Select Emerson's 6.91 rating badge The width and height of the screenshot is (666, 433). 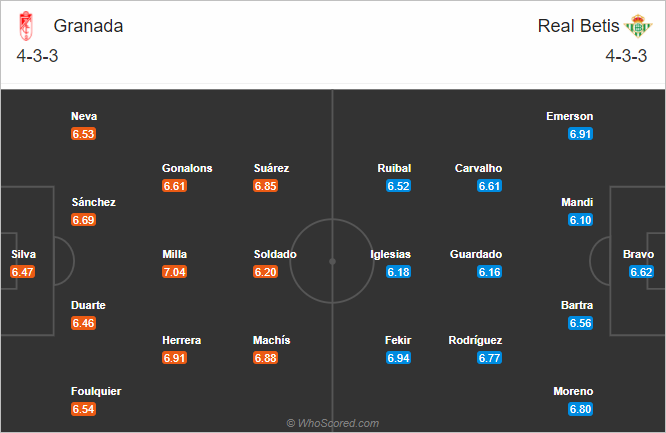point(581,134)
